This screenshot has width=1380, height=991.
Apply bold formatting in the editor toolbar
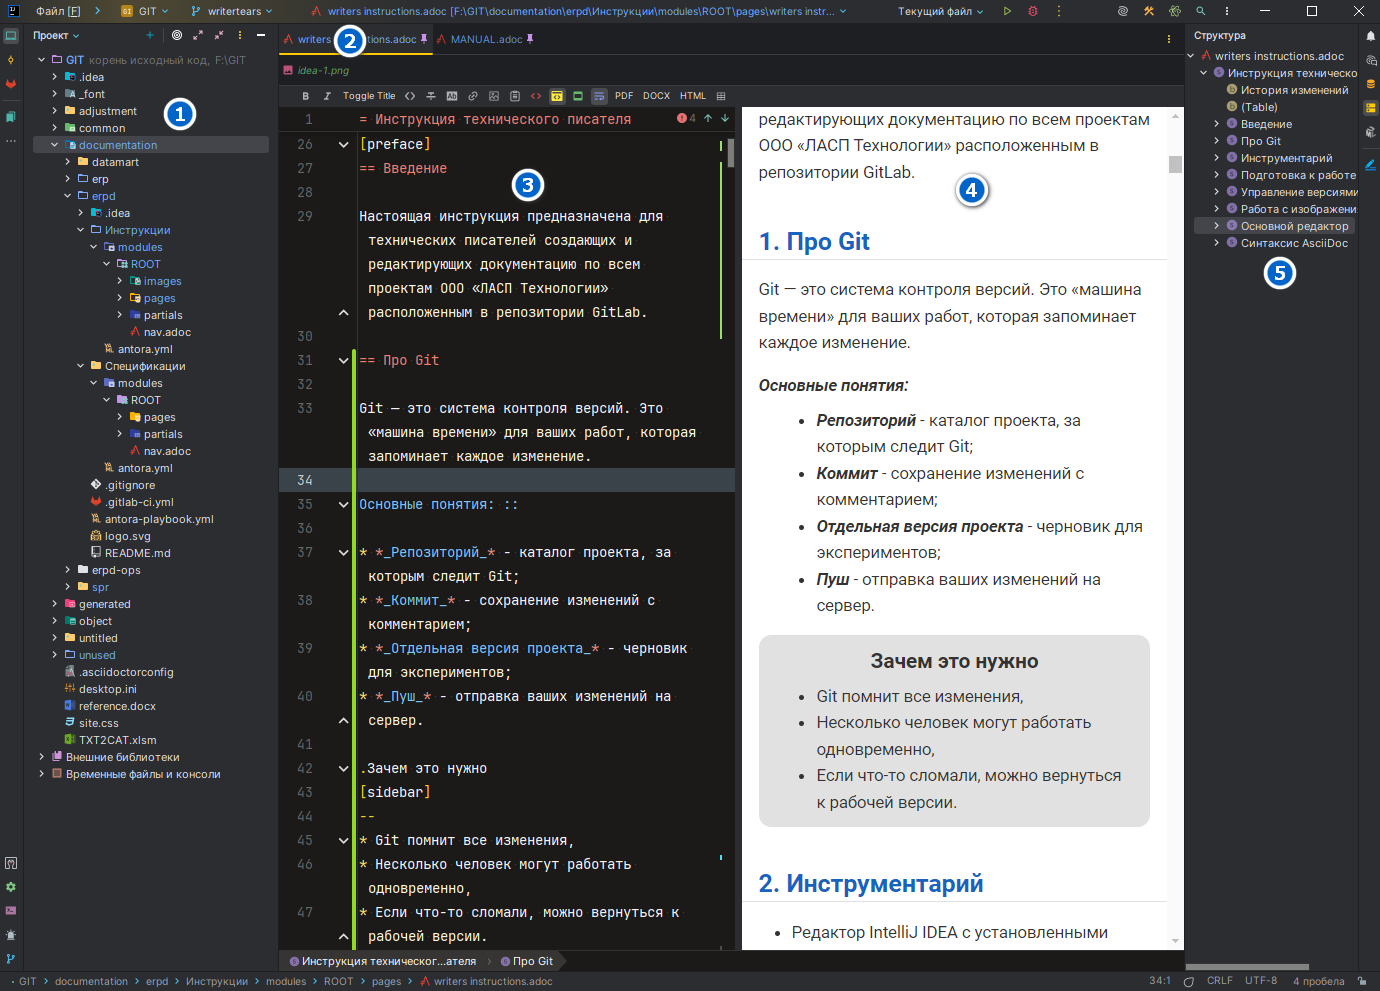click(305, 96)
